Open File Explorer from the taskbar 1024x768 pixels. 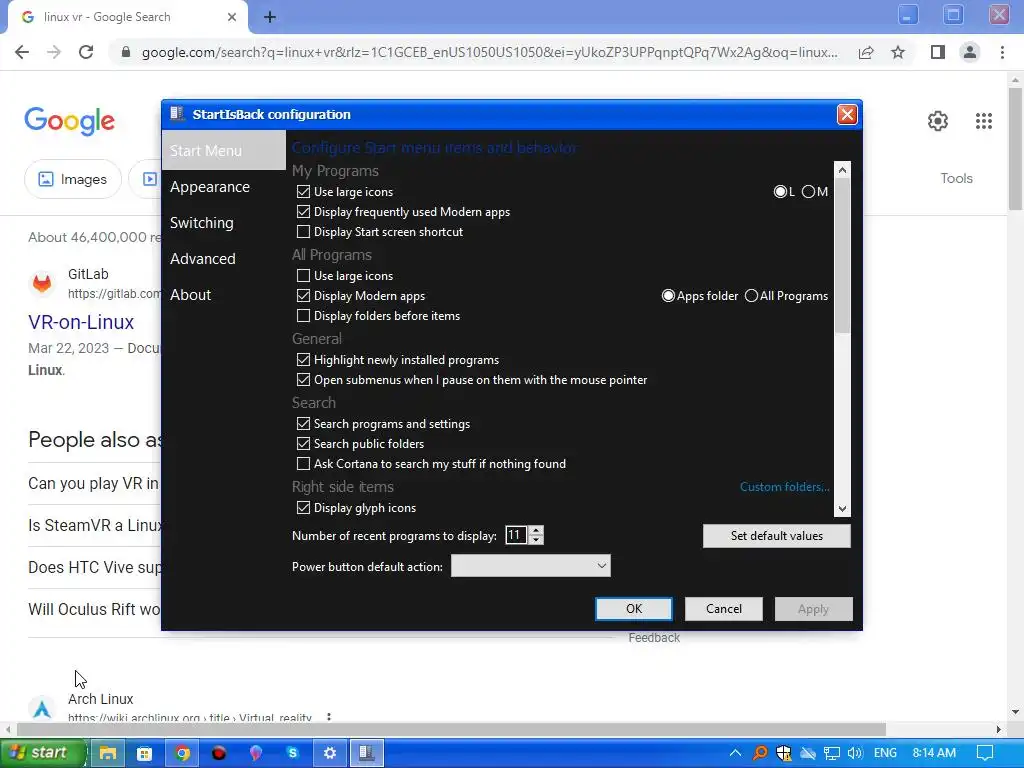click(x=108, y=753)
